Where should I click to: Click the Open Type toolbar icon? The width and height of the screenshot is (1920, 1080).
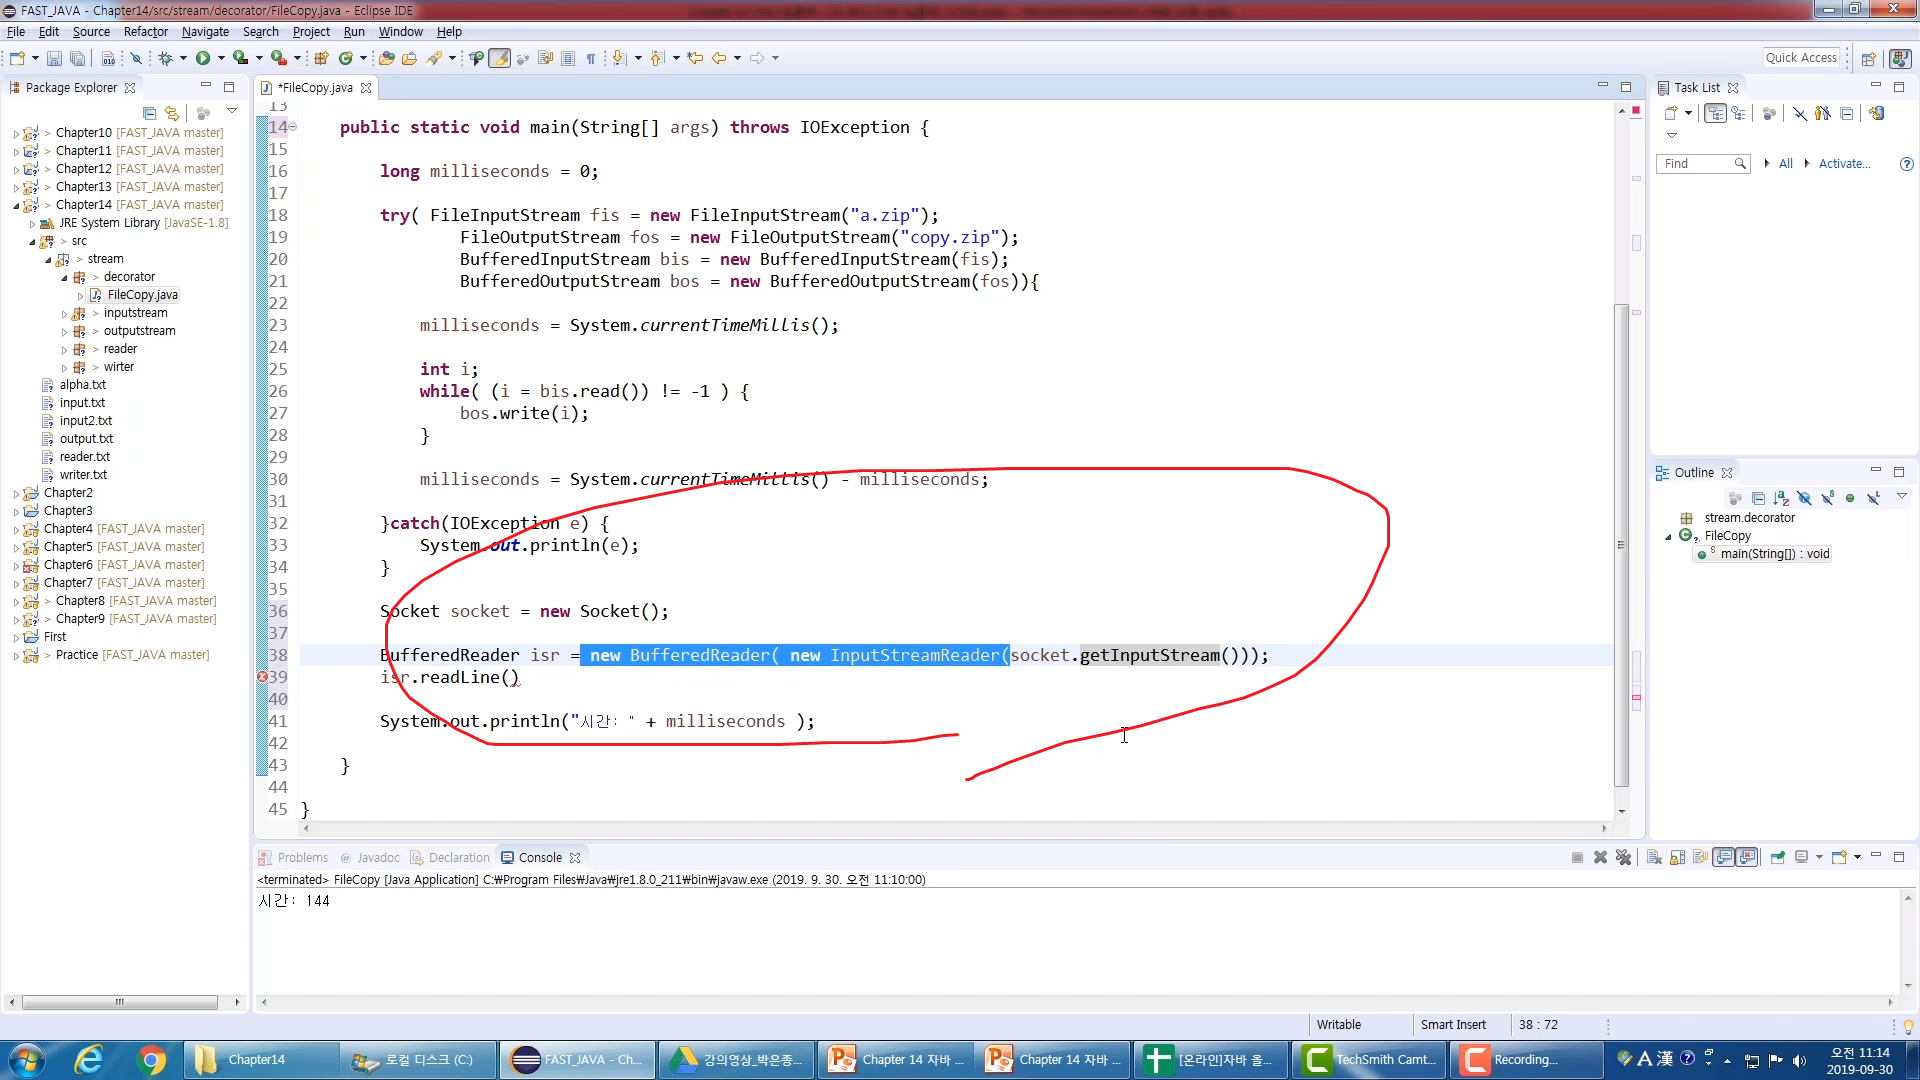coord(386,58)
